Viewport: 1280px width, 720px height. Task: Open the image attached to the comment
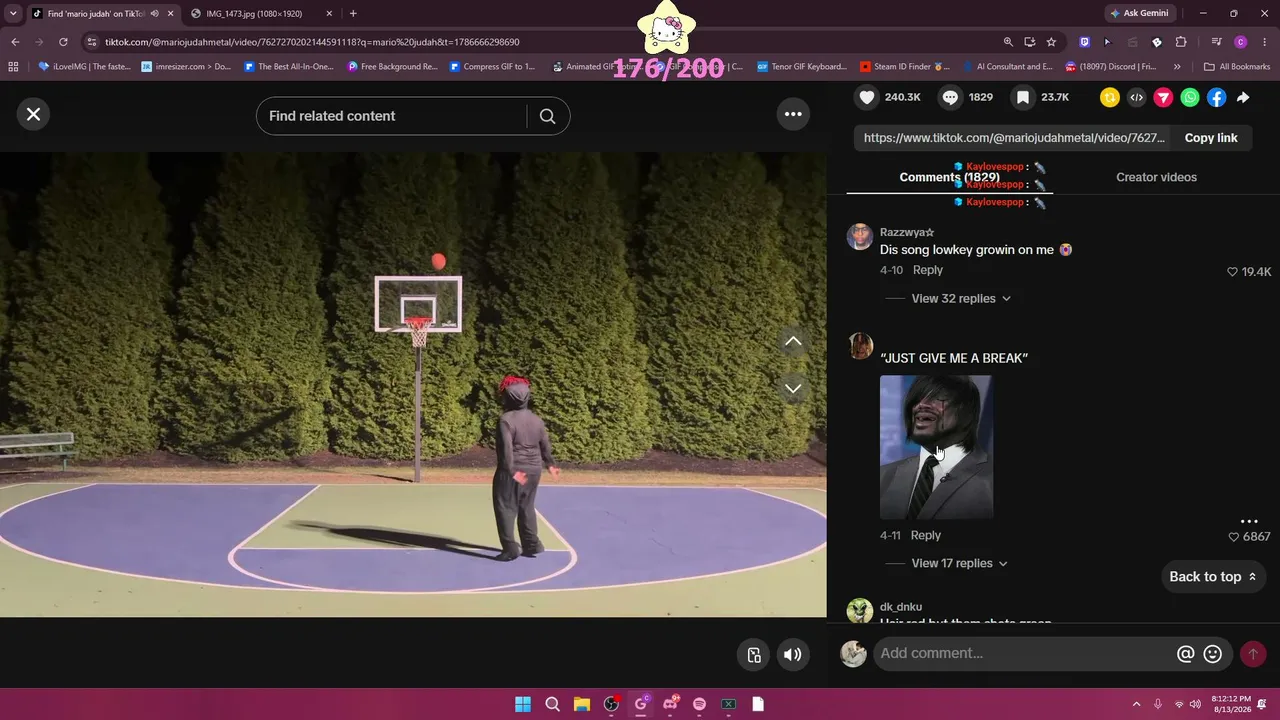pos(936,447)
